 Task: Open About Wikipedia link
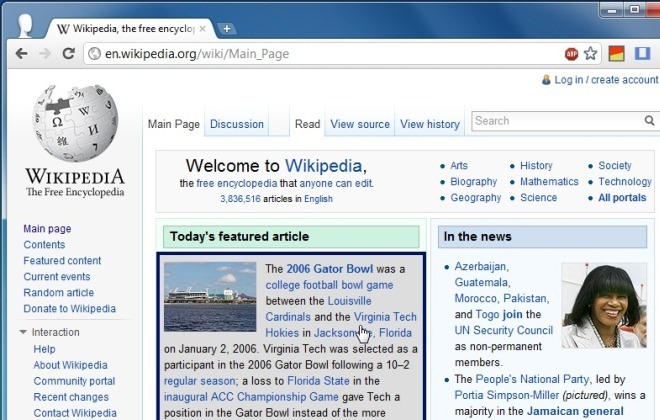tap(70, 365)
